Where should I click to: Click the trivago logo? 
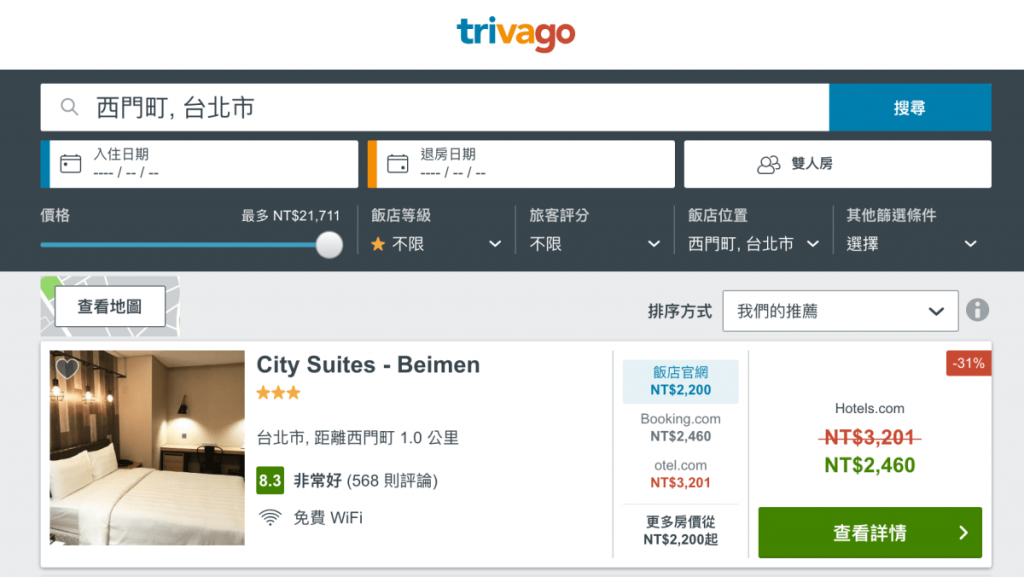coord(516,34)
